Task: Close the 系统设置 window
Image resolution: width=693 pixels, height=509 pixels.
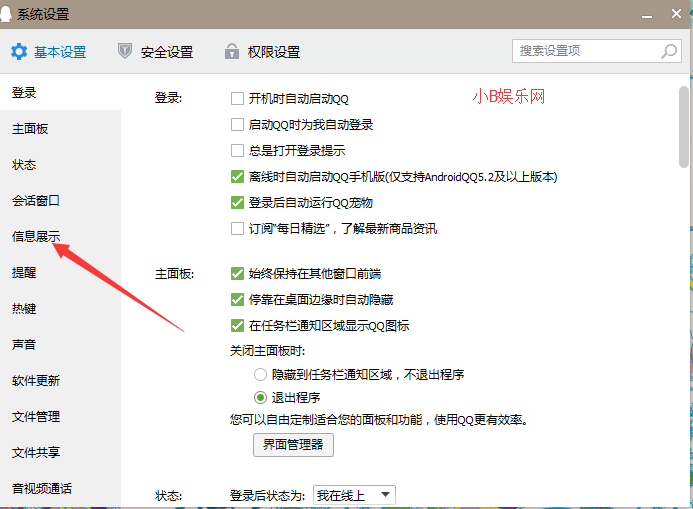Action: [676, 14]
